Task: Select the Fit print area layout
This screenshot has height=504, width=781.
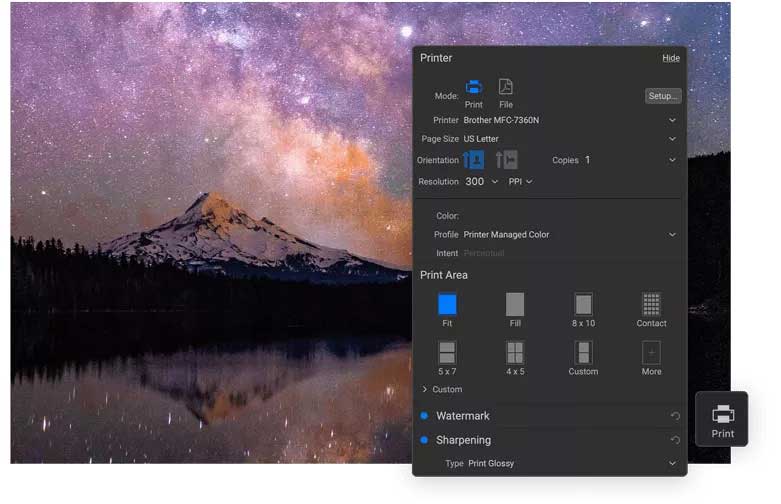Action: point(447,304)
